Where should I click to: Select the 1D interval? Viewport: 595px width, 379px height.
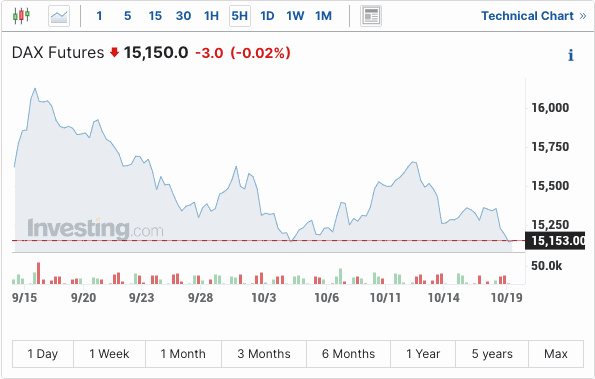click(267, 16)
